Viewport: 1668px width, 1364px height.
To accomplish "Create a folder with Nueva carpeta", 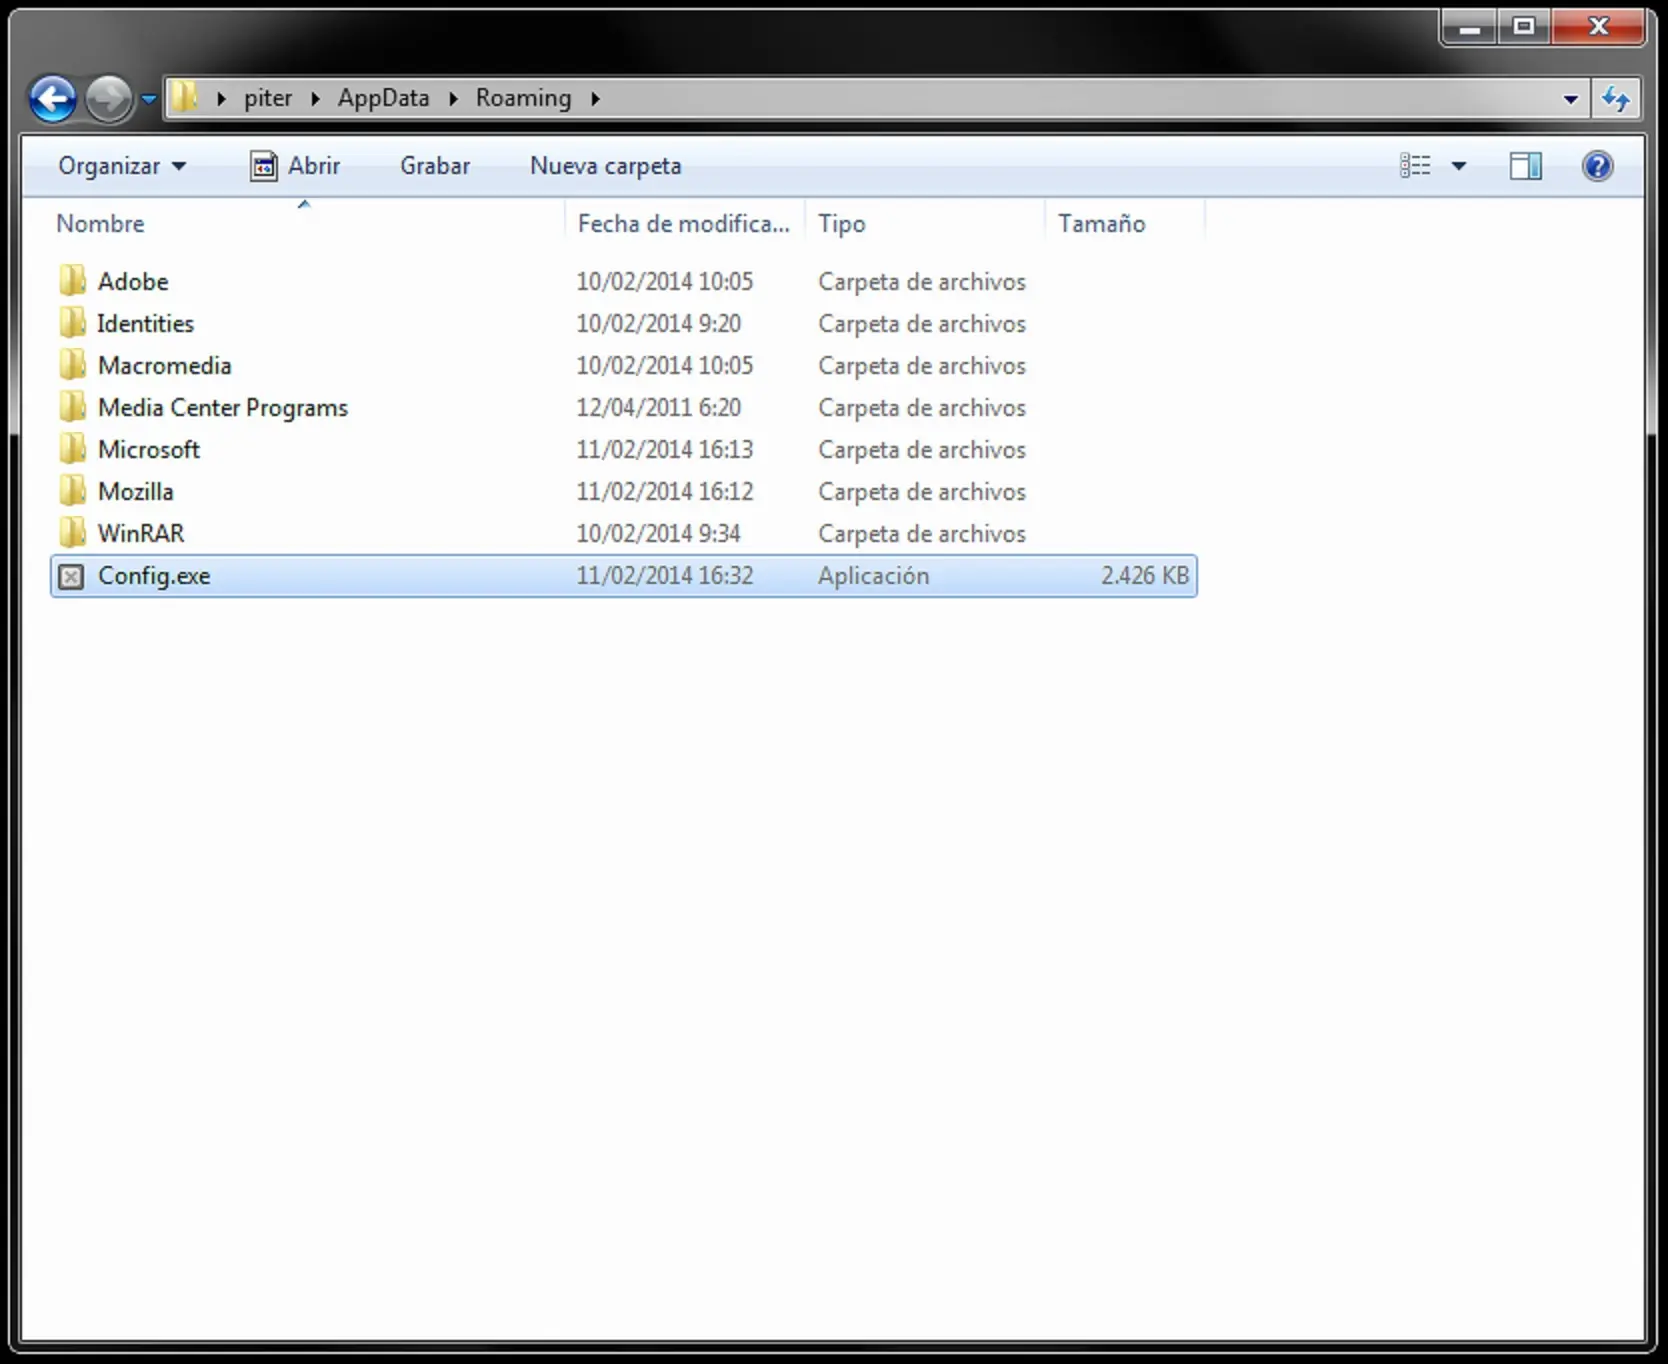I will tap(606, 166).
